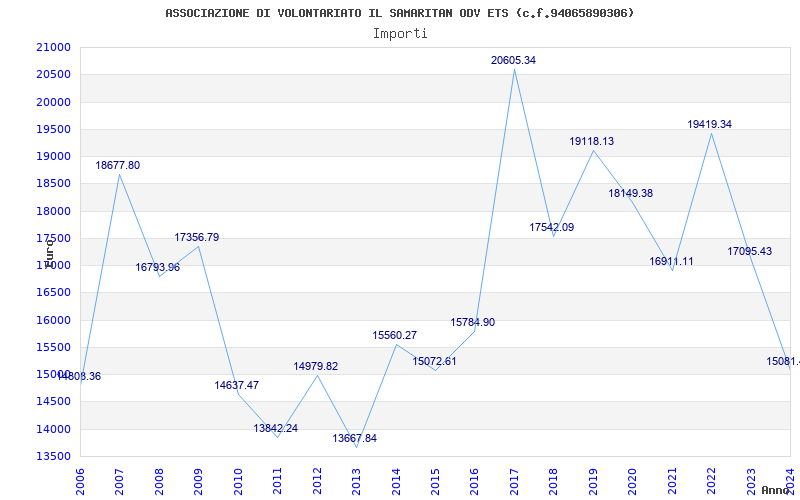800x500 pixels.
Task: Click the 21000 y-axis tick label
Action: (53, 47)
